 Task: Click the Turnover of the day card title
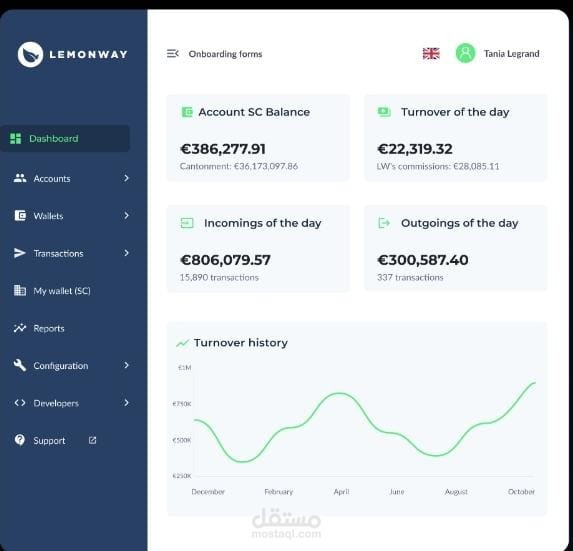(x=455, y=112)
